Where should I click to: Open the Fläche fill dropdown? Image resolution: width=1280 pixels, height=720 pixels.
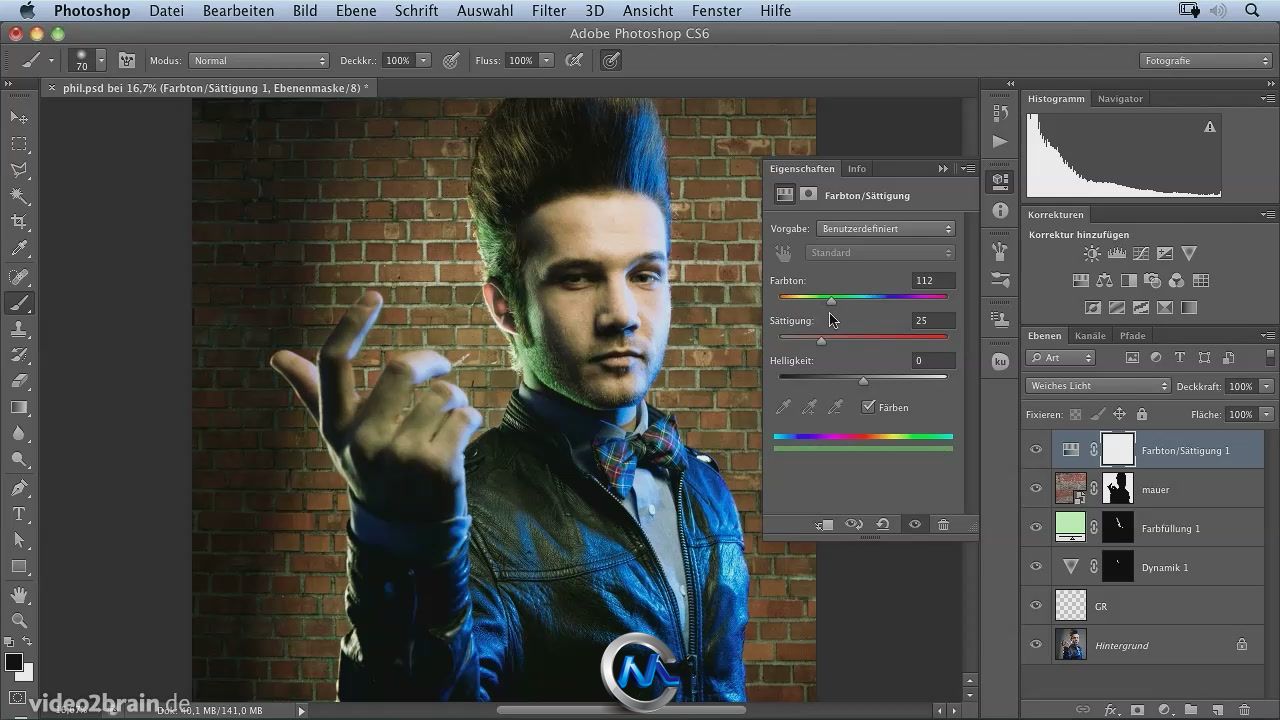[x=1267, y=414]
